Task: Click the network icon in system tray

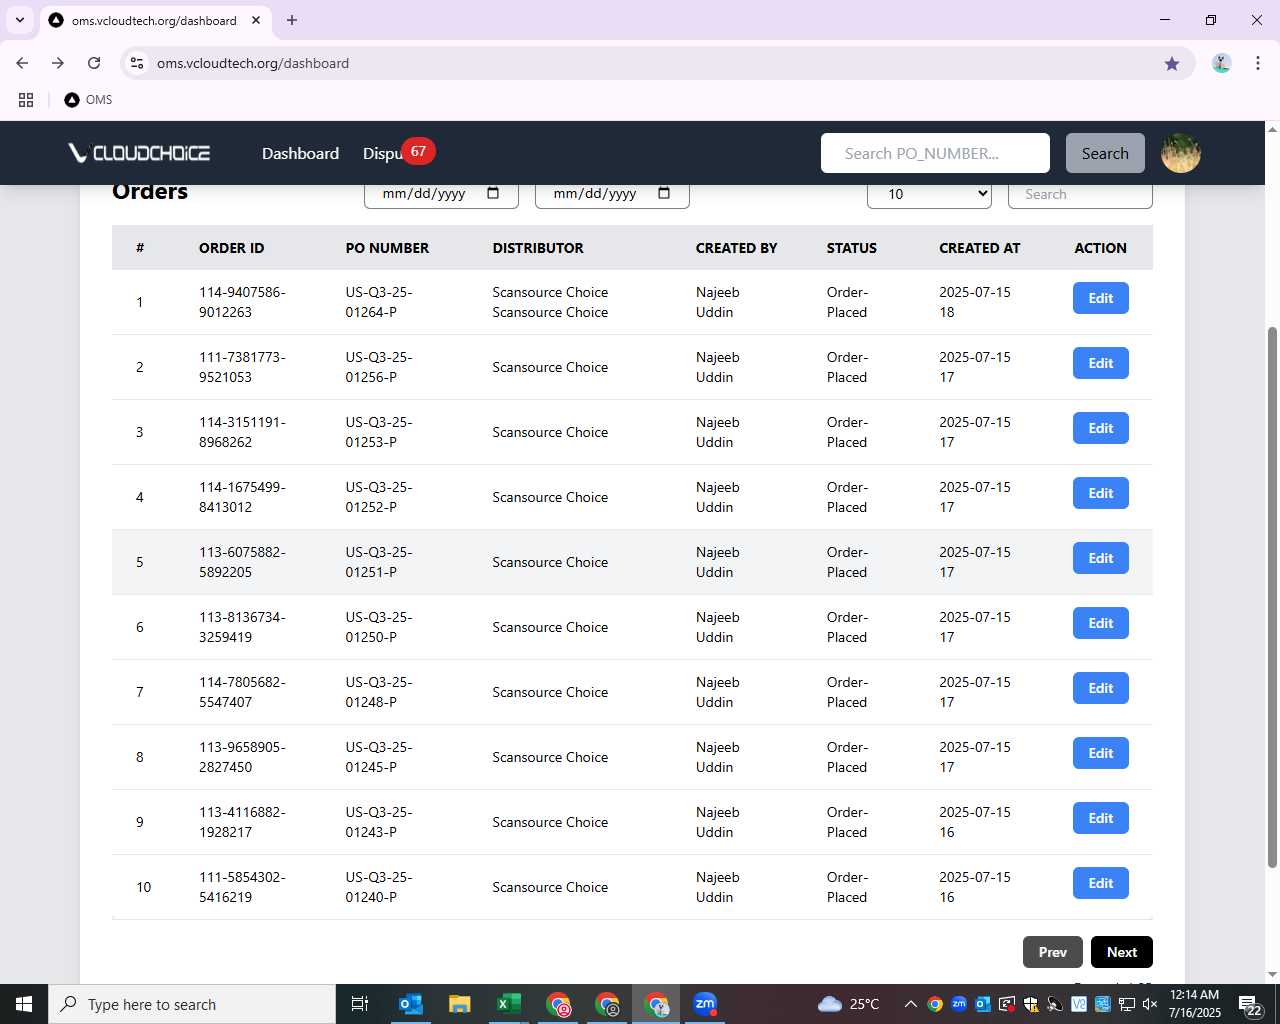Action: [1127, 1004]
